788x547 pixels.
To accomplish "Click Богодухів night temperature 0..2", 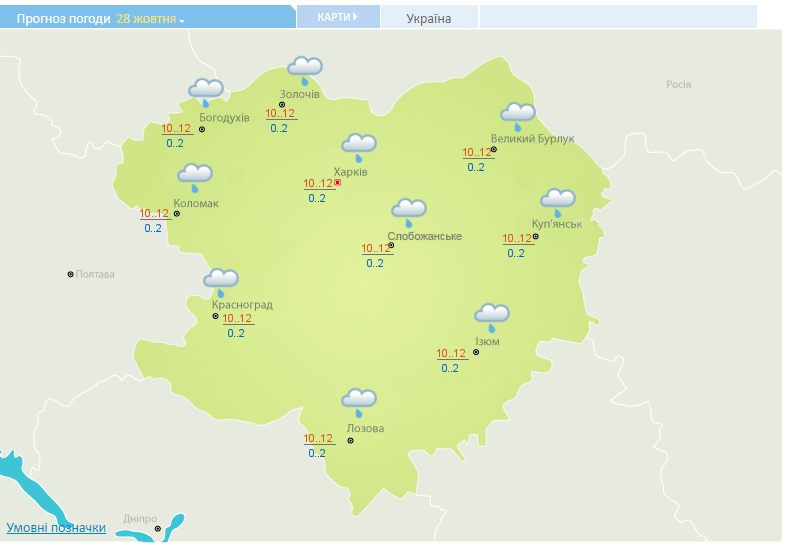I will 175,143.
